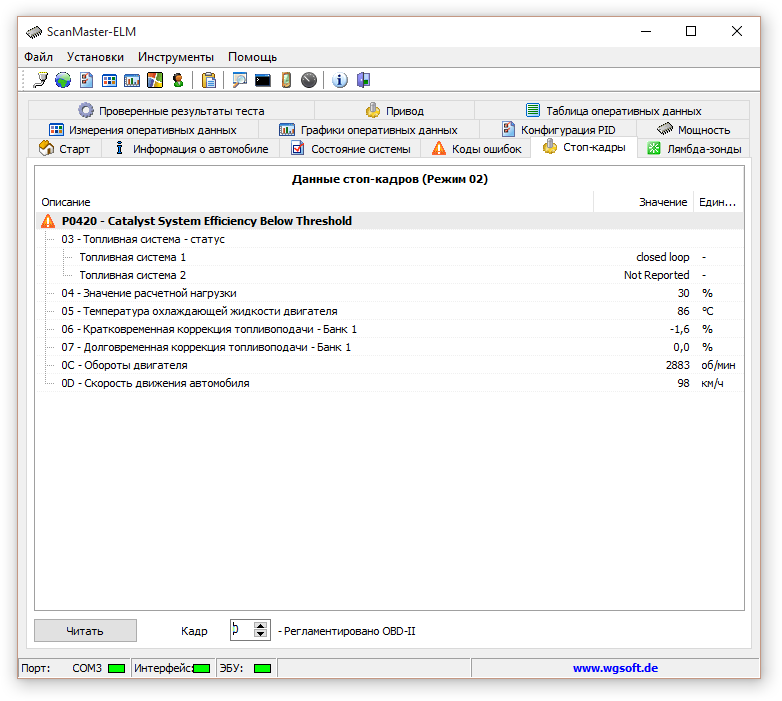The image size is (782, 701).
Task: Click the globe toolbar icon
Action: [63, 80]
